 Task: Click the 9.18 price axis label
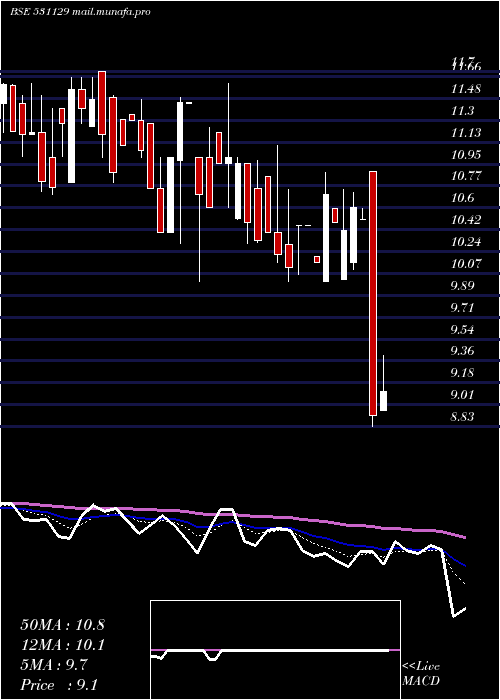462,372
